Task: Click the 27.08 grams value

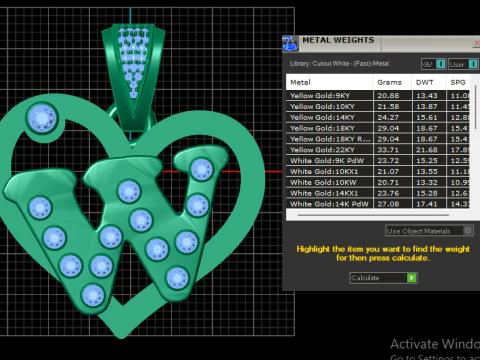Action: [x=388, y=204]
